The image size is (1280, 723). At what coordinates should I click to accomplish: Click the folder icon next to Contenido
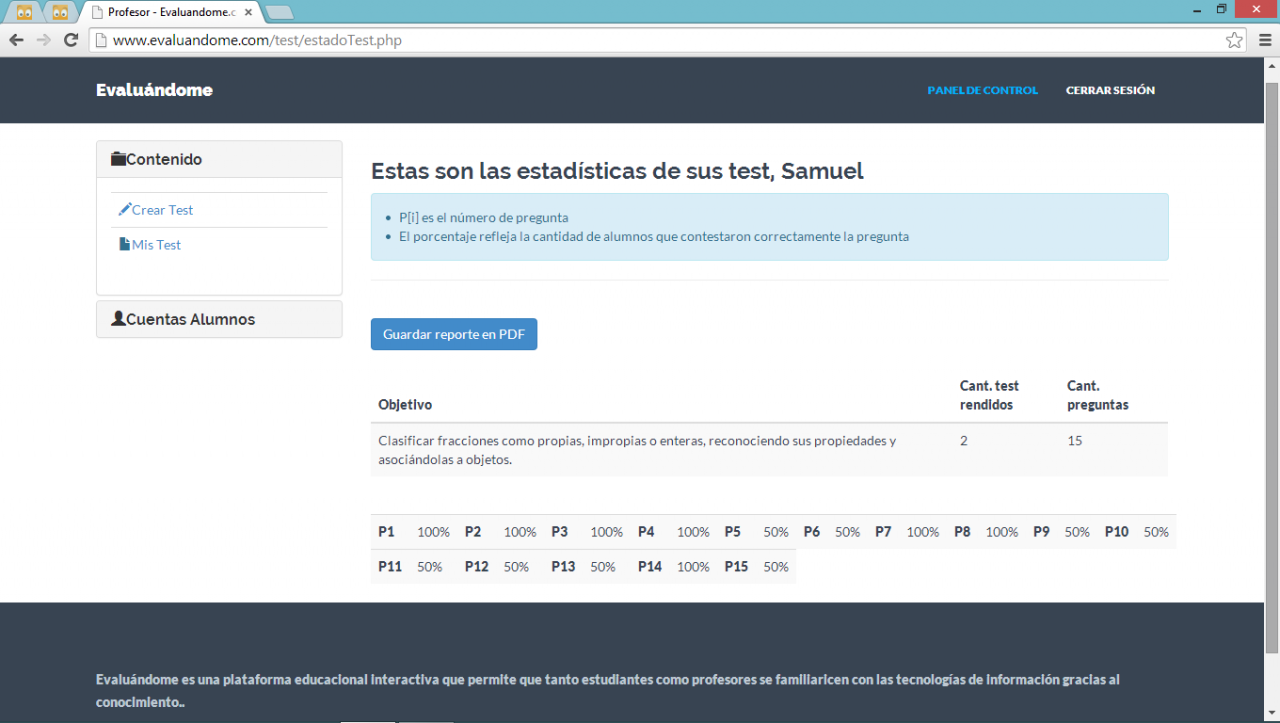pyautogui.click(x=118, y=159)
